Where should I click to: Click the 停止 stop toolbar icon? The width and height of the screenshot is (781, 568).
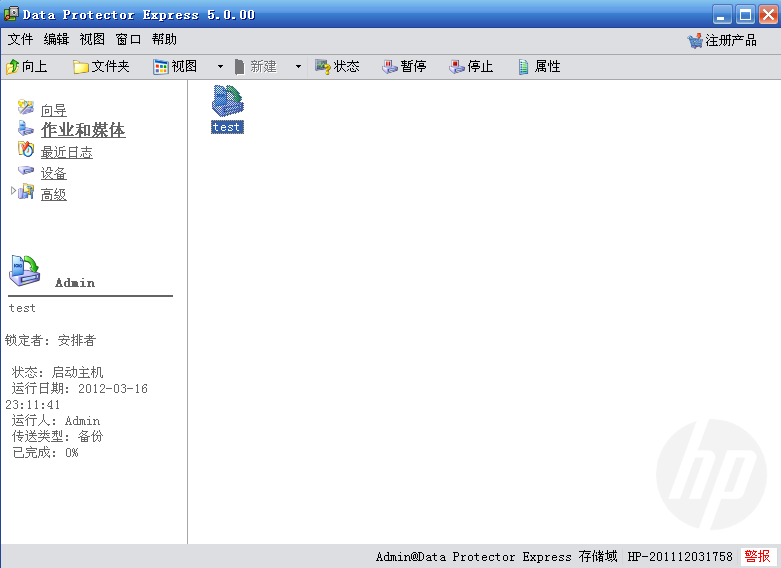pos(457,67)
